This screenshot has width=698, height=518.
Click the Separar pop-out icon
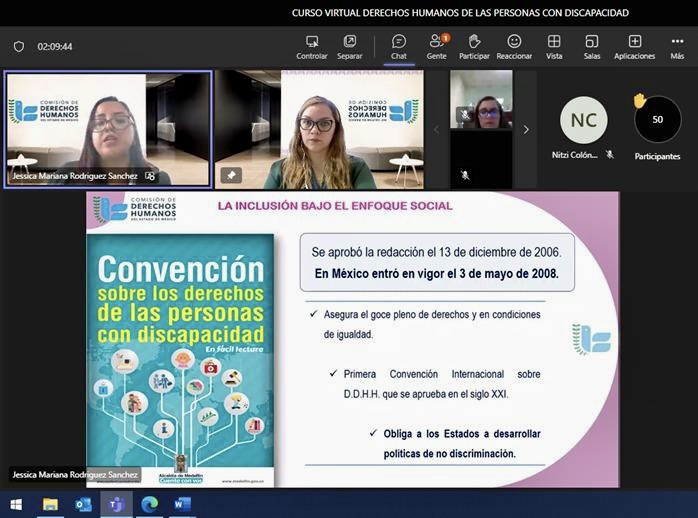[350, 46]
